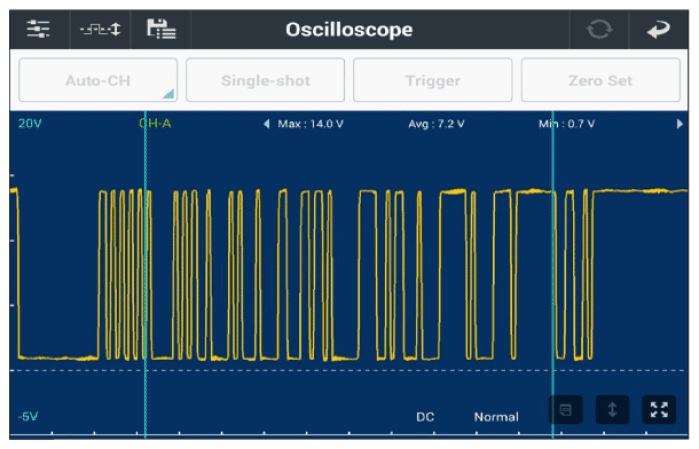Image resolution: width=699 pixels, height=449 pixels.
Task: Click the vertical scale arrow icon
Action: pos(611,409)
